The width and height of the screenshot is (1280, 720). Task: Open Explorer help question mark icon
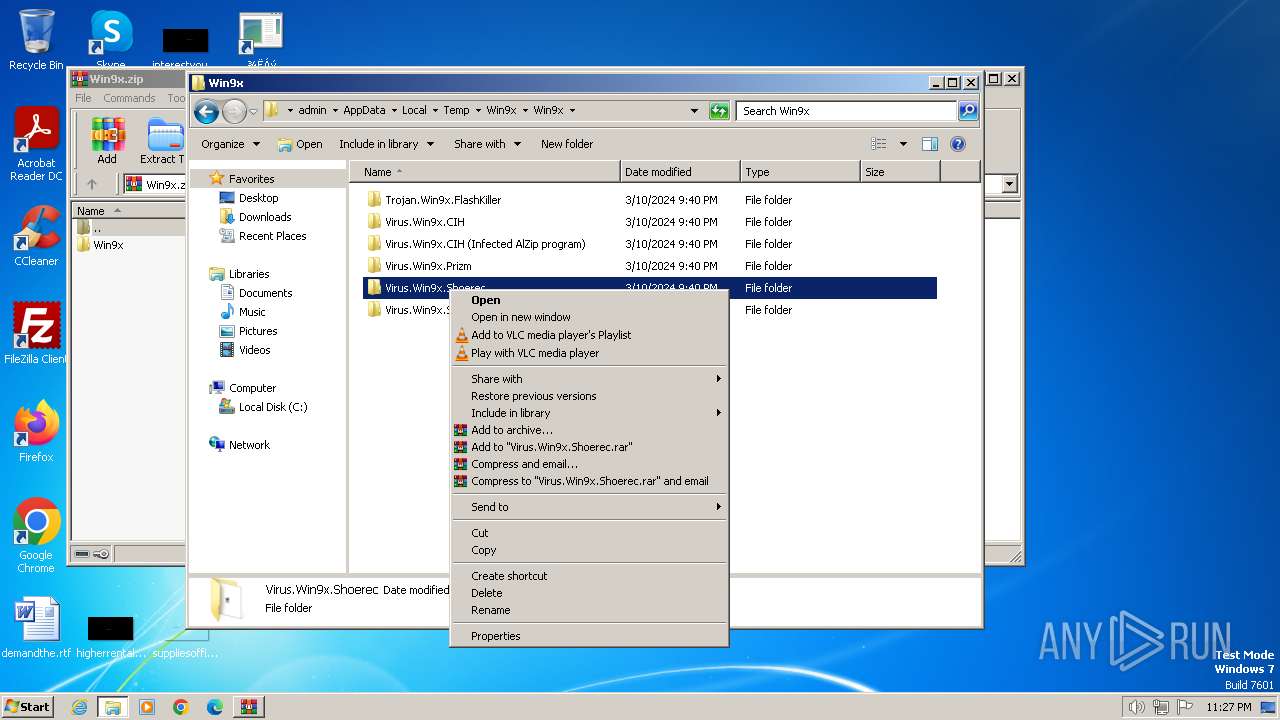(958, 144)
